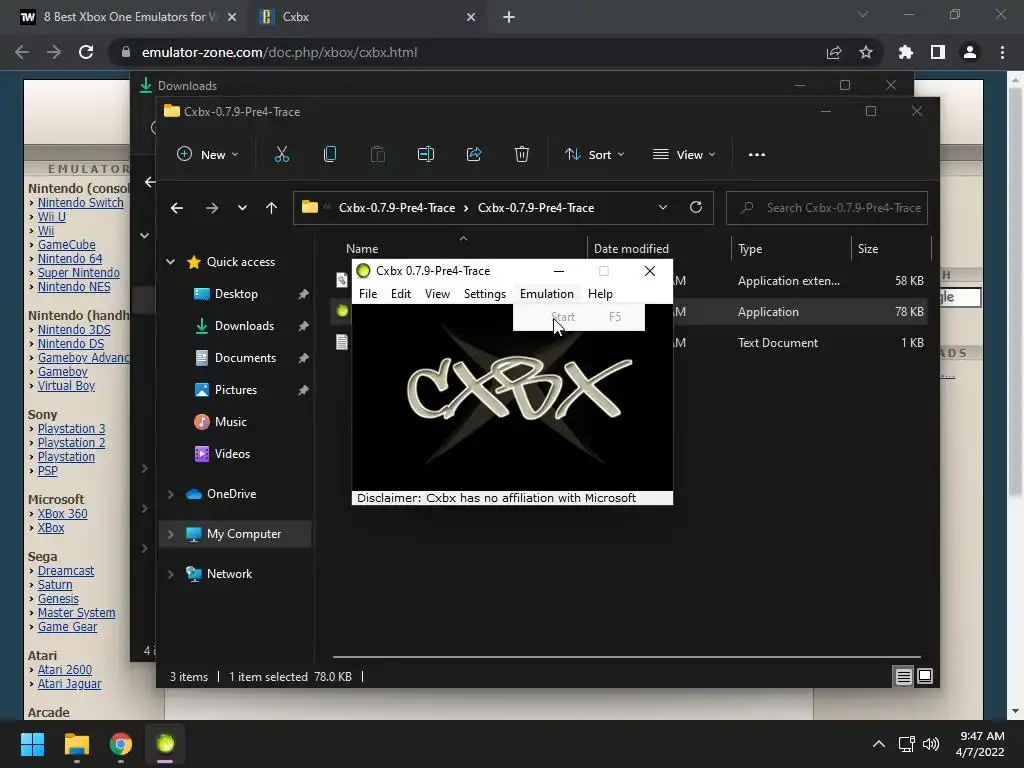Click Chrome address bar URL
The image size is (1024, 768).
tap(280, 52)
